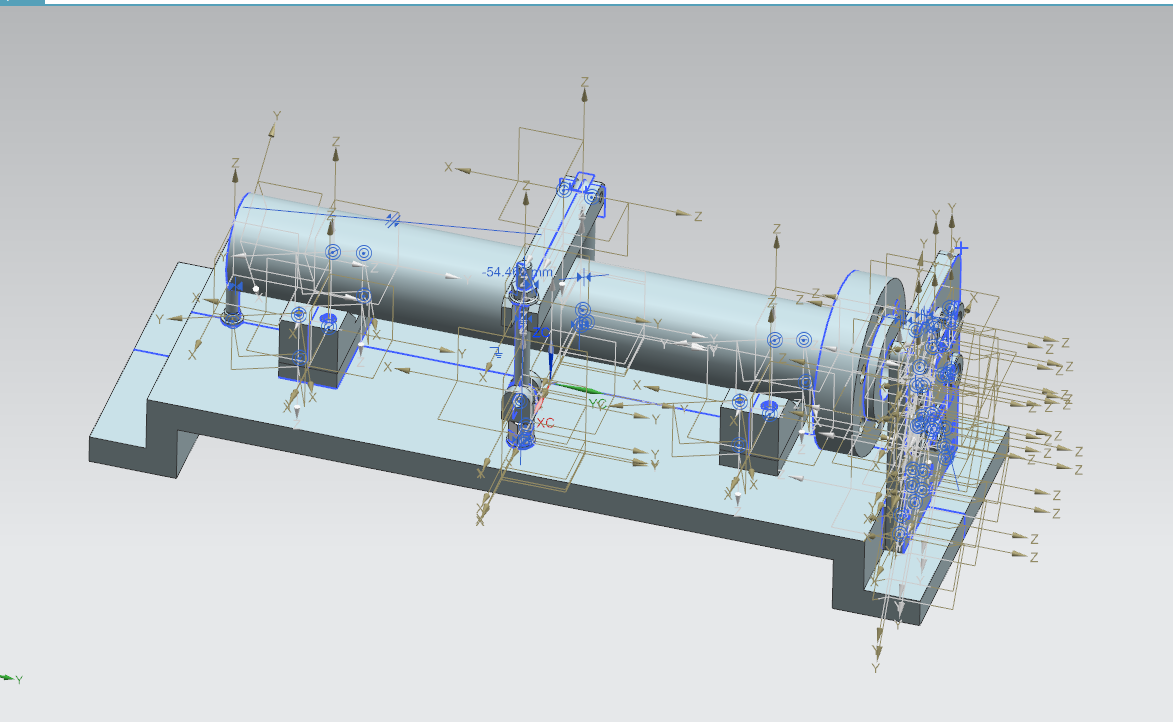The height and width of the screenshot is (722, 1173).
Task: Select the vertical rod below the clamp bar
Action: [522, 352]
